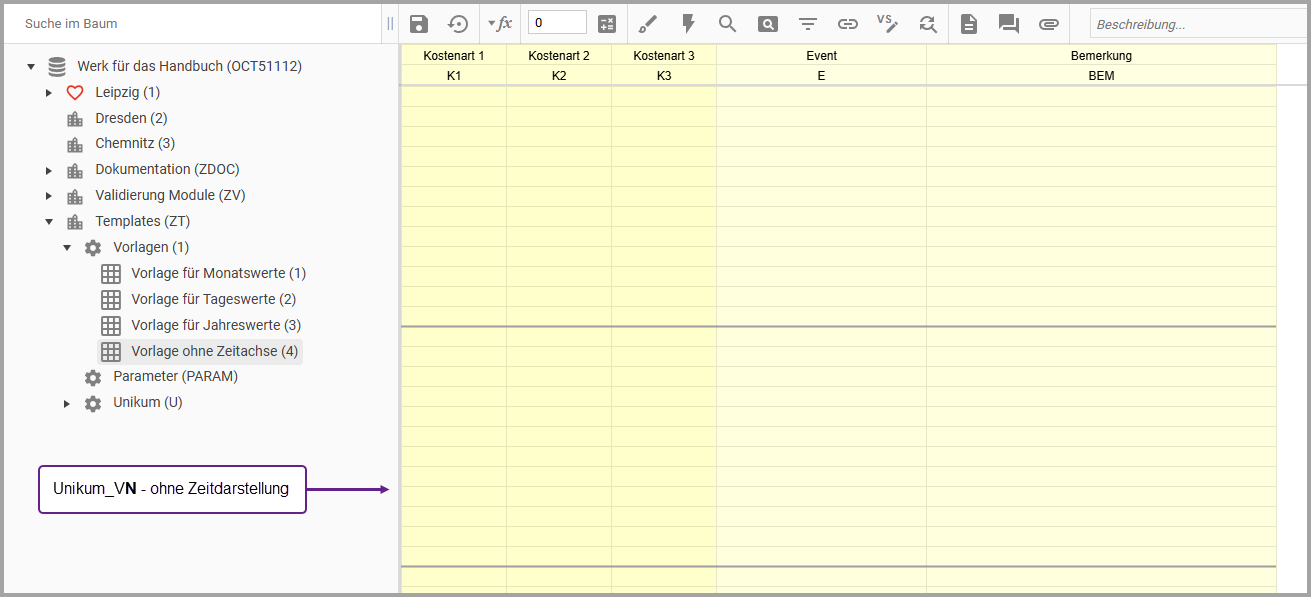Click the paperclip attachment icon
The image size is (1311, 597).
[x=1048, y=24]
